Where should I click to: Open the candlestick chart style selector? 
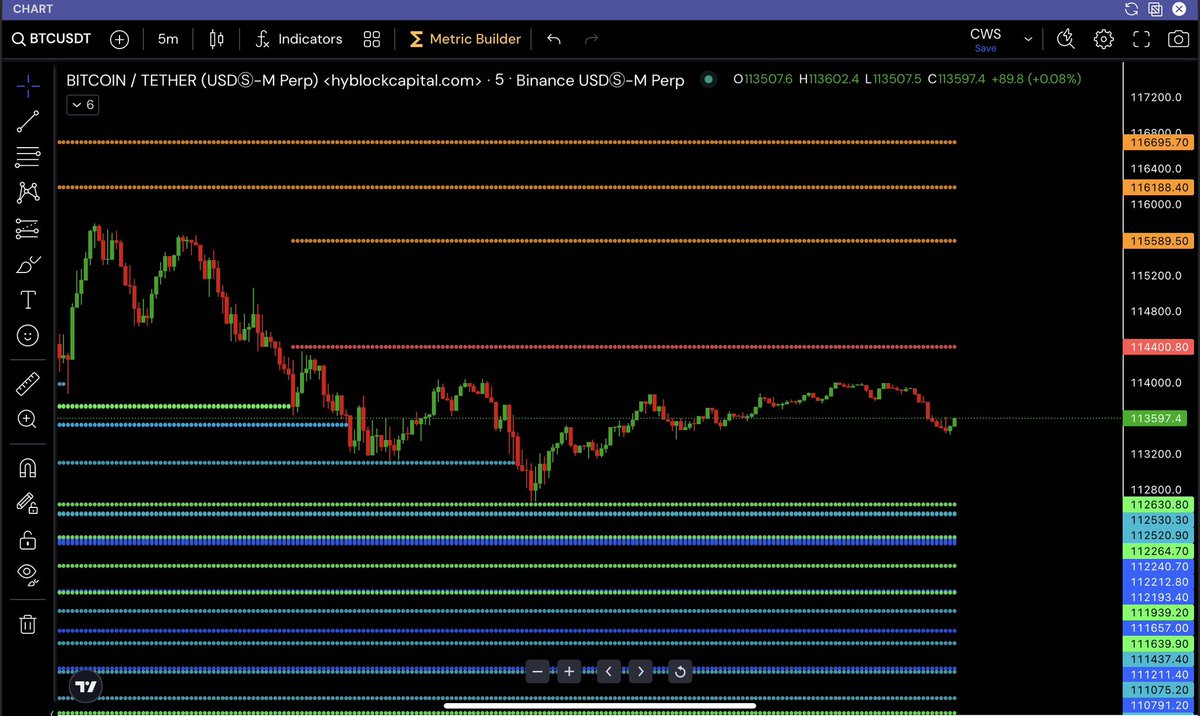tap(216, 39)
